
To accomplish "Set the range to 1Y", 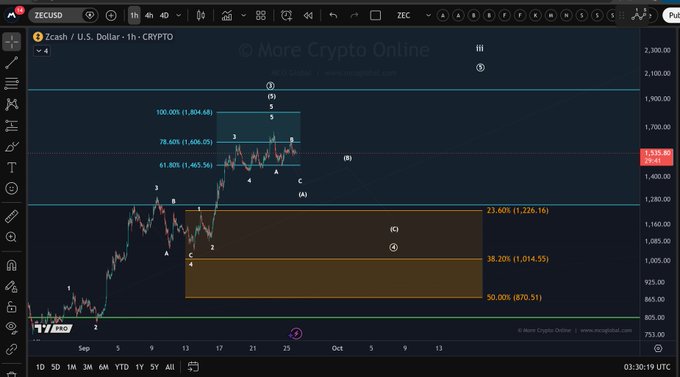I will [x=139, y=367].
